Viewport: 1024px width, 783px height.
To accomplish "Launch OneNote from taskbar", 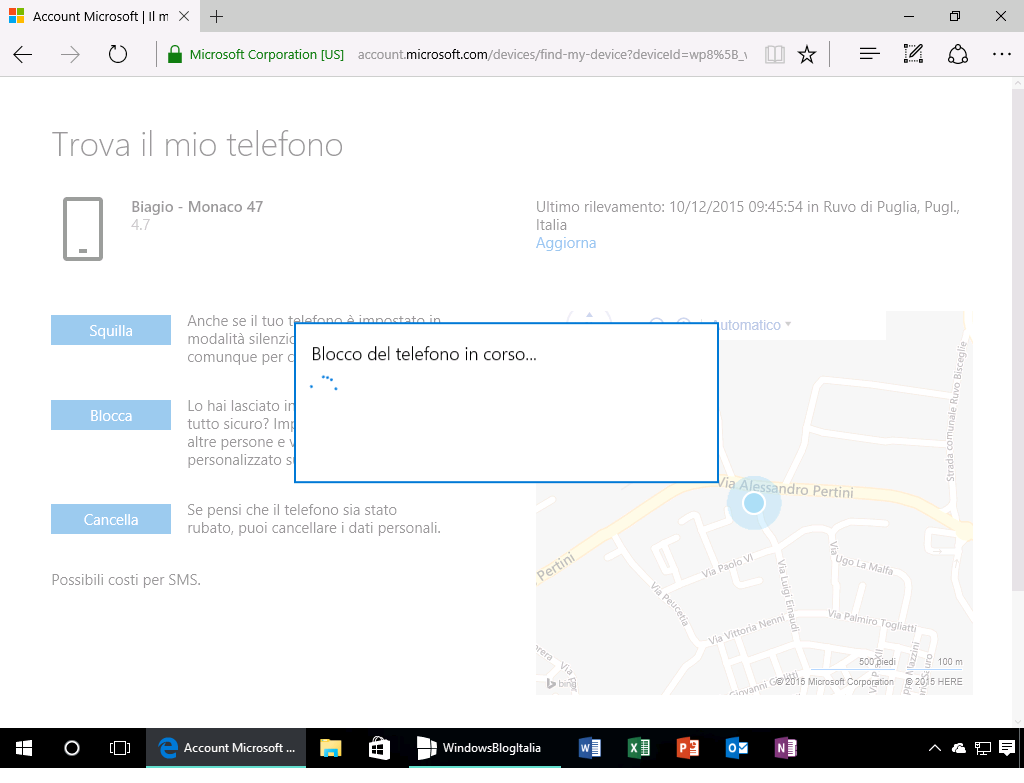I will [x=786, y=748].
